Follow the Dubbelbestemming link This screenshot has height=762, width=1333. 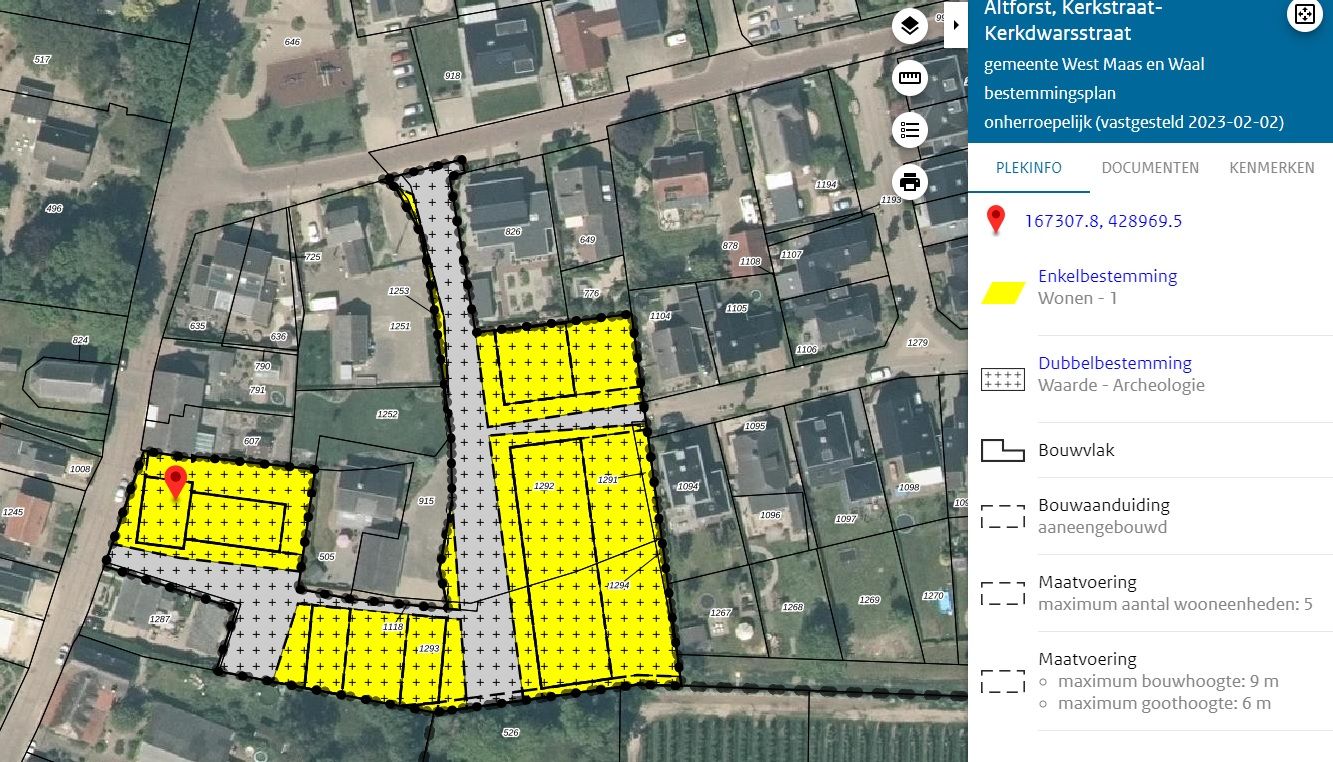pyautogui.click(x=1114, y=363)
